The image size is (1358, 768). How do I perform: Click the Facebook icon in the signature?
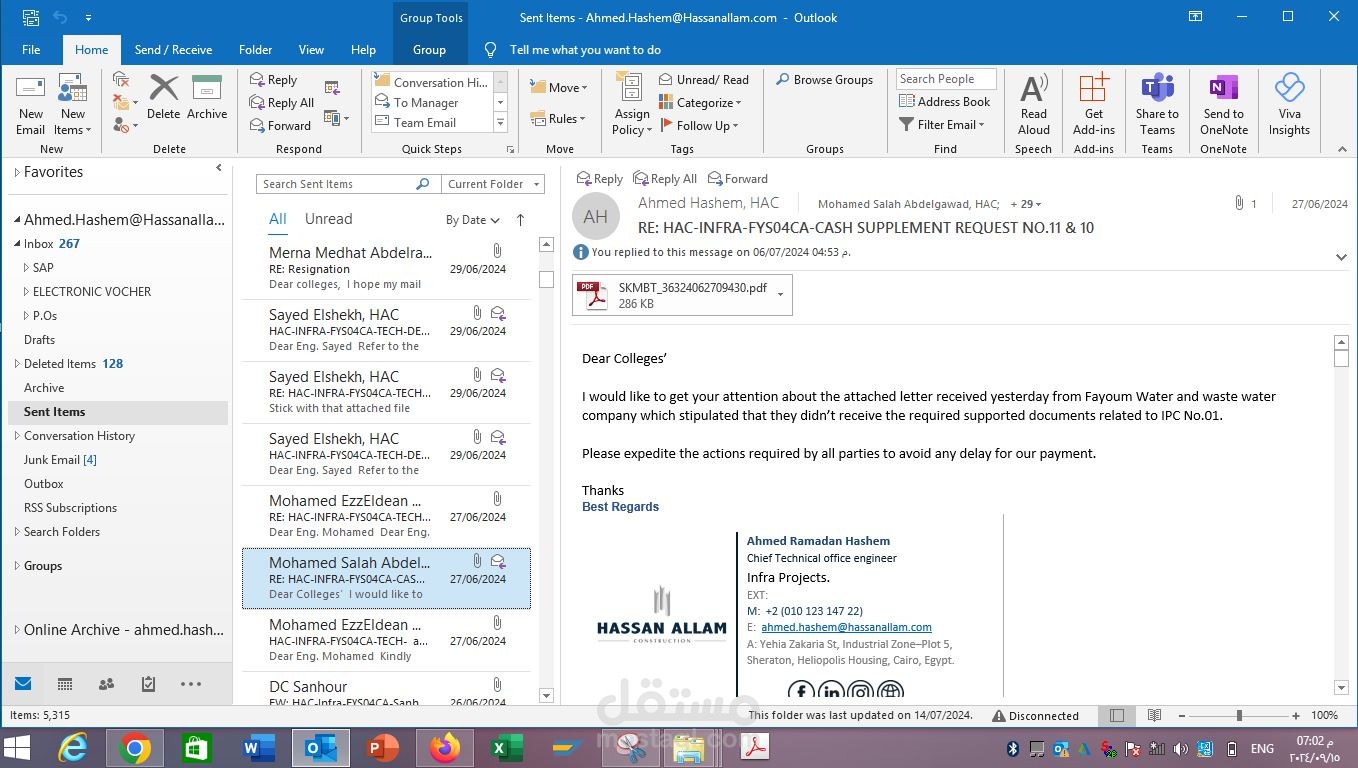tap(801, 692)
